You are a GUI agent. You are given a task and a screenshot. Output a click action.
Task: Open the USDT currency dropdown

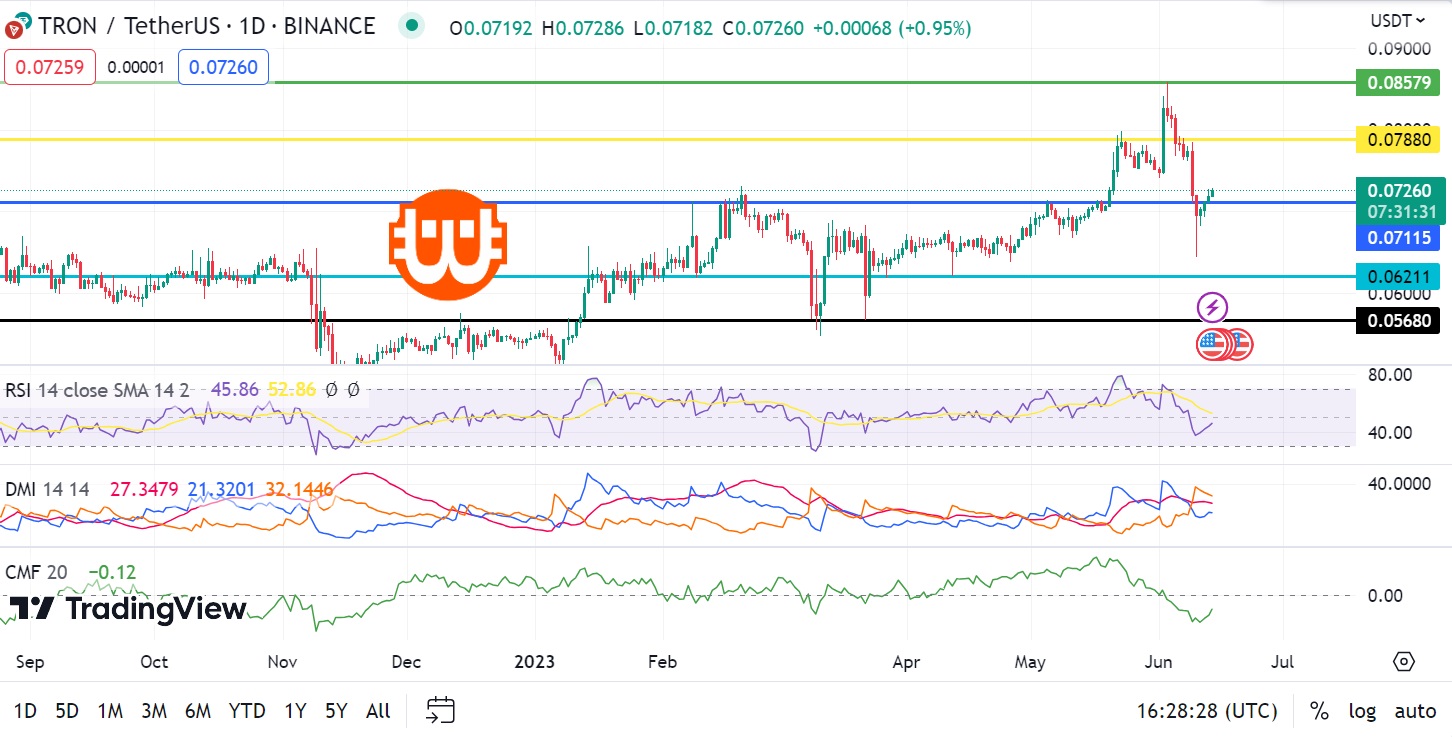coord(1397,20)
